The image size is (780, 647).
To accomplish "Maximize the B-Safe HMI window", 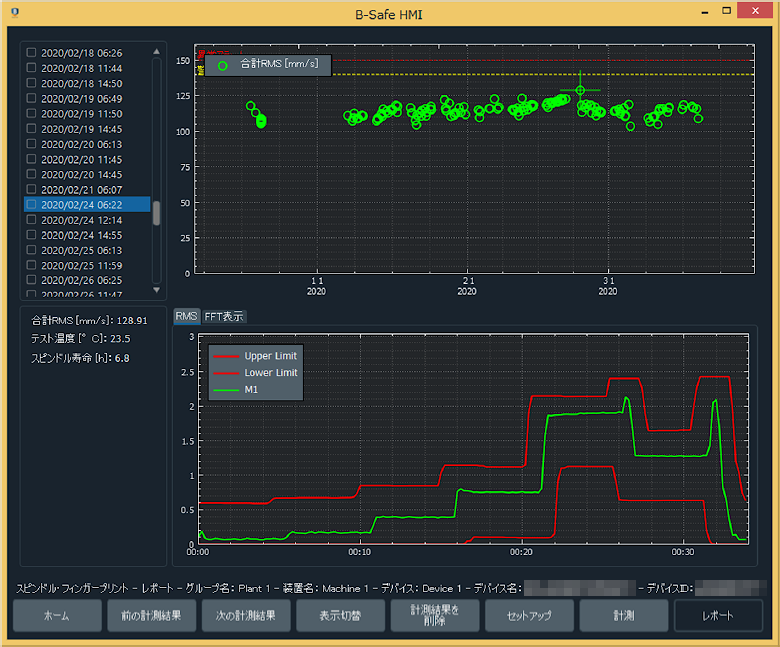I will 726,10.
